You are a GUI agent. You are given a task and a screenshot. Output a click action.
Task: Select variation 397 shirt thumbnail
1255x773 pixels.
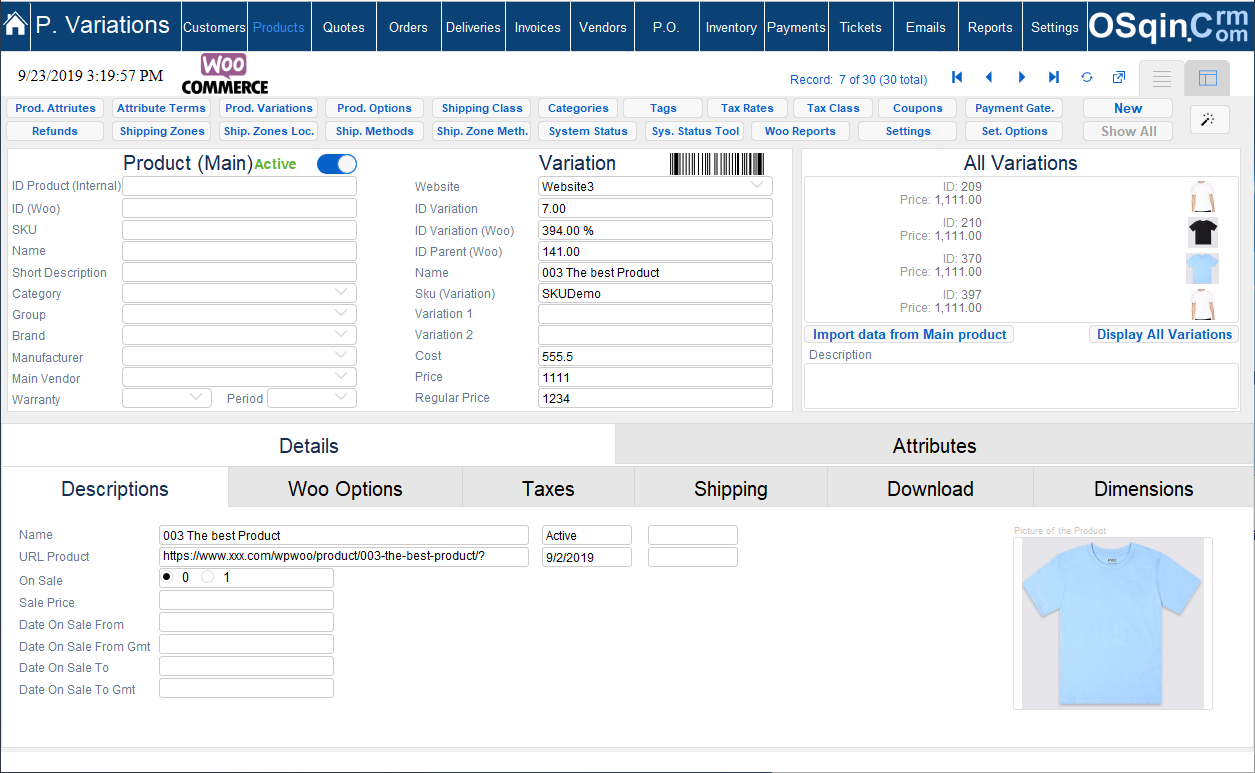(x=1203, y=304)
